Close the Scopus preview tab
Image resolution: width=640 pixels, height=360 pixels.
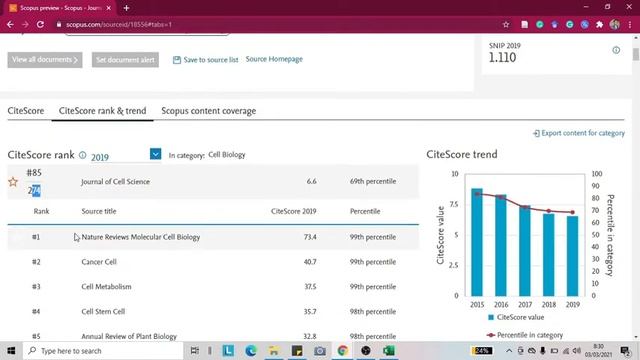pyautogui.click(x=109, y=8)
